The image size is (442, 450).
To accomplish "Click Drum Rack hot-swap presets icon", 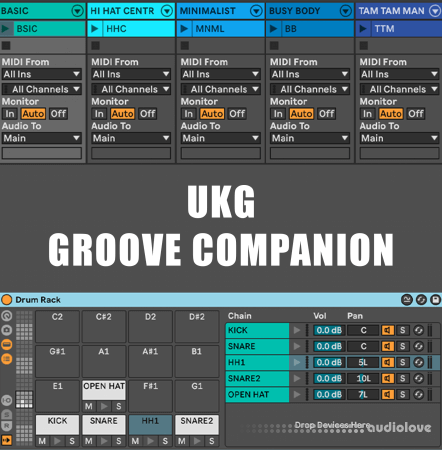I will pyautogui.click(x=421, y=300).
